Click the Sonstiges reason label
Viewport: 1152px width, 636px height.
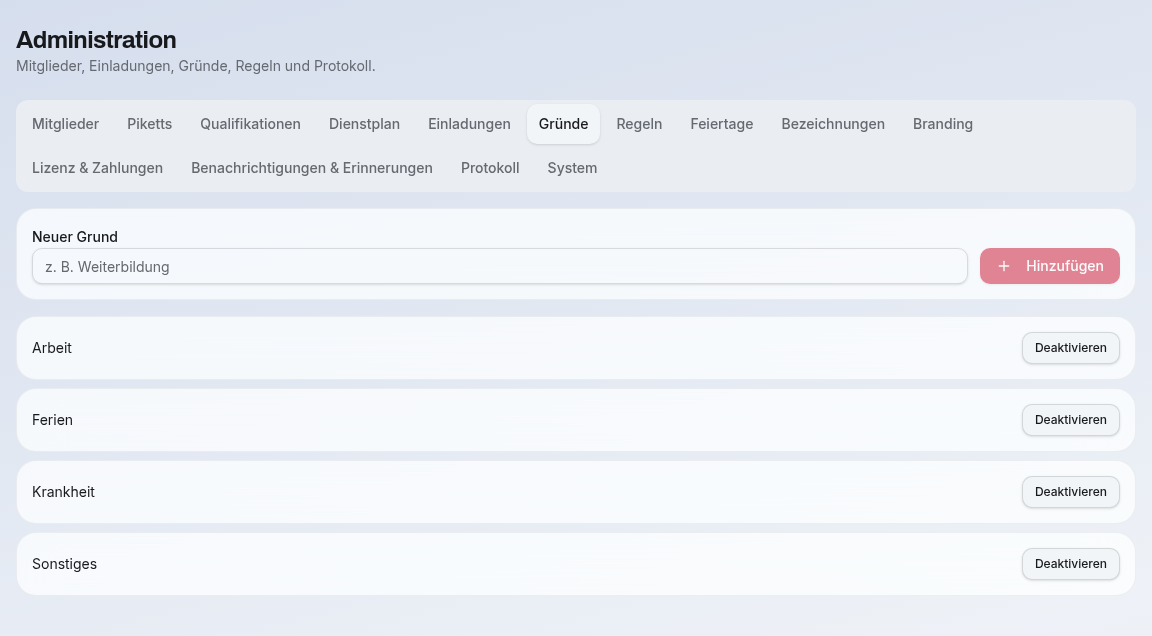click(65, 564)
